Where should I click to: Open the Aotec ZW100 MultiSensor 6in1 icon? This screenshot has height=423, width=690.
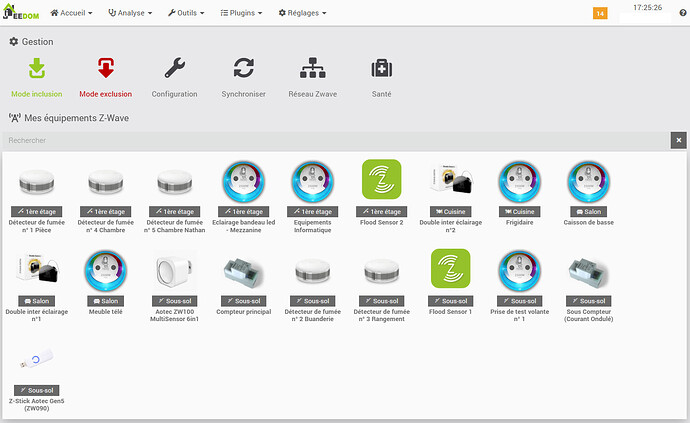coord(175,271)
